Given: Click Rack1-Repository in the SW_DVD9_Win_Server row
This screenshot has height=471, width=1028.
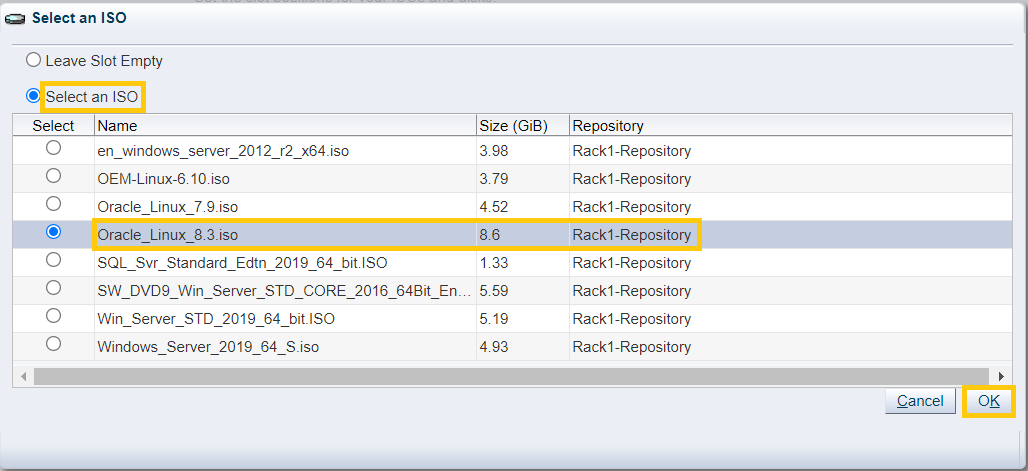Looking at the screenshot, I should [631, 291].
